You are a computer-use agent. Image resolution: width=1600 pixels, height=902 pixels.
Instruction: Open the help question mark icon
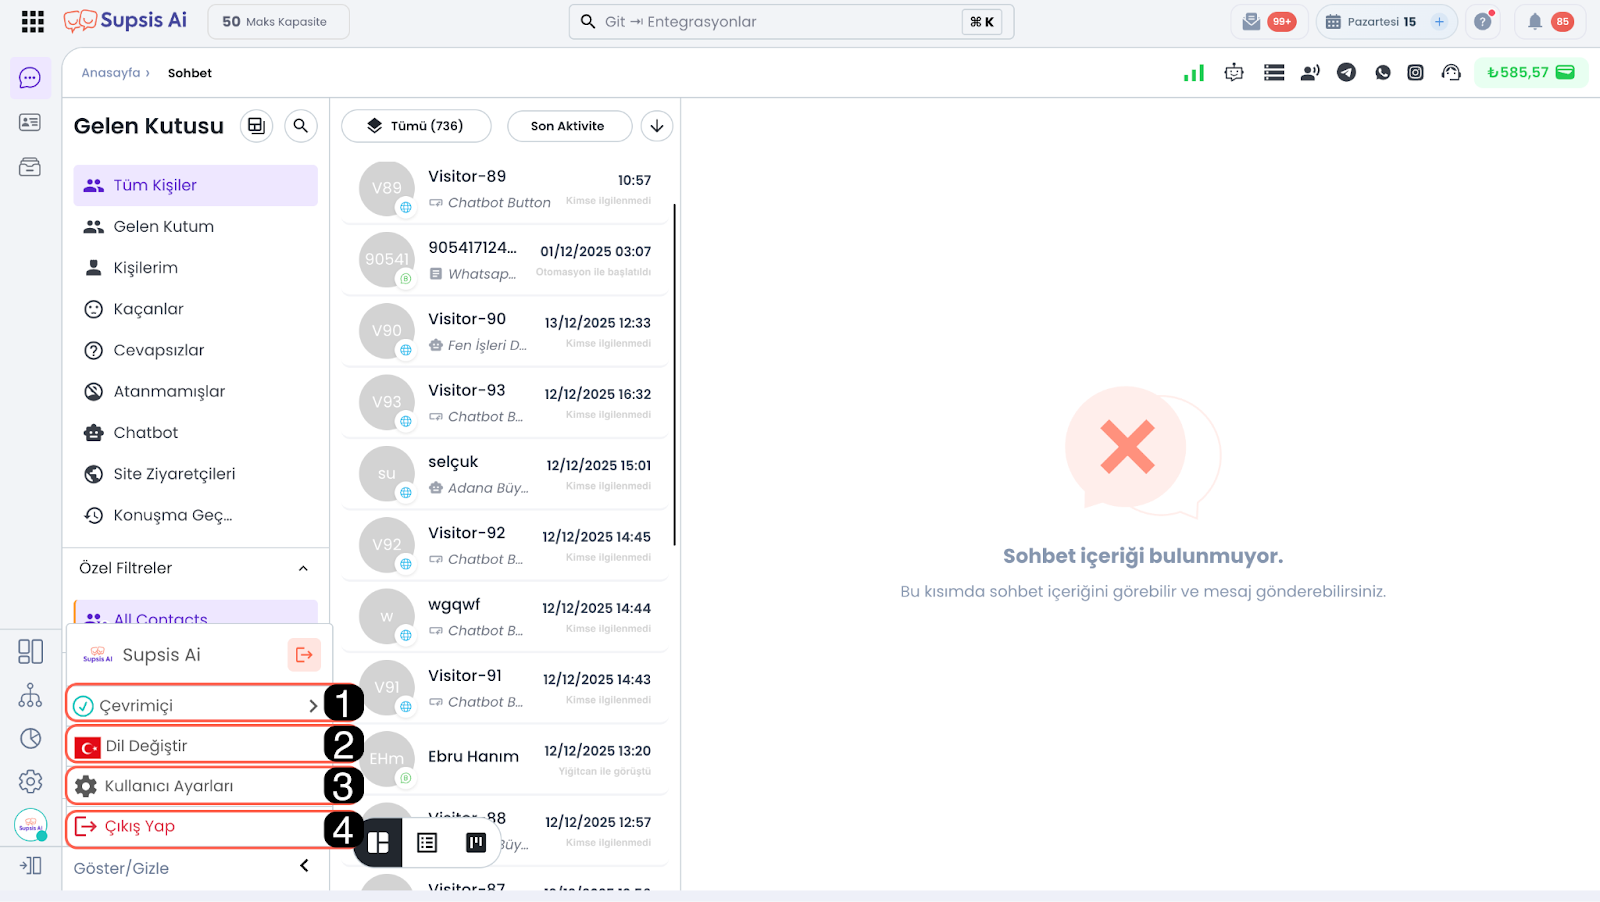coord(1482,21)
